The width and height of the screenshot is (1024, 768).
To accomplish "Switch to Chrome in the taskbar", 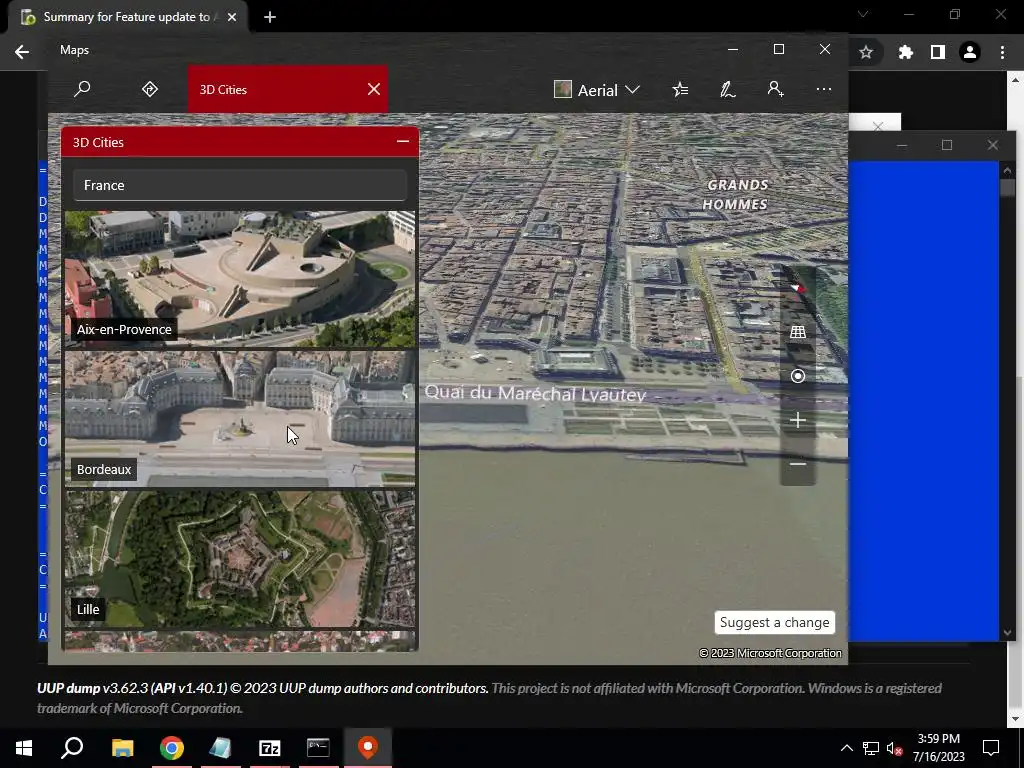I will (x=172, y=748).
